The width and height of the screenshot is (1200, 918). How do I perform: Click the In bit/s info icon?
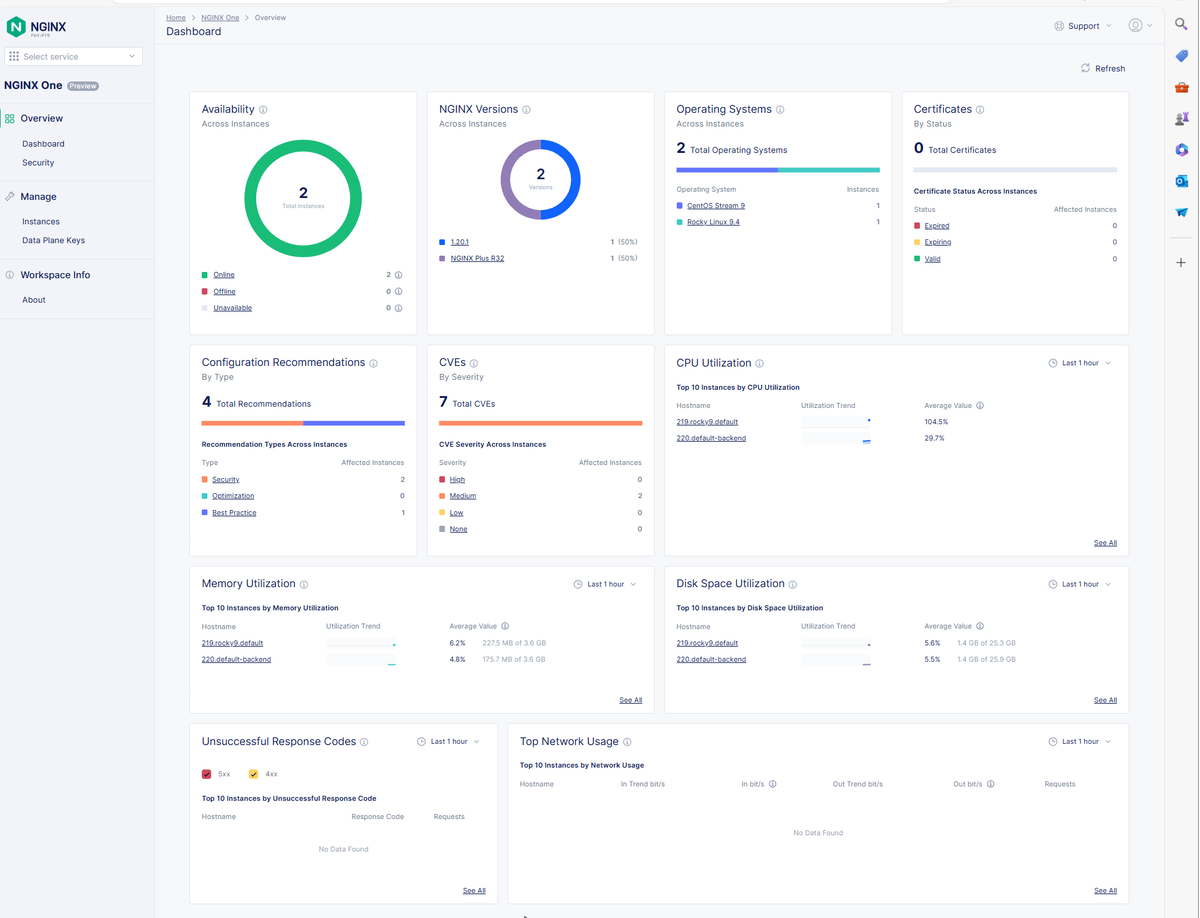click(773, 784)
